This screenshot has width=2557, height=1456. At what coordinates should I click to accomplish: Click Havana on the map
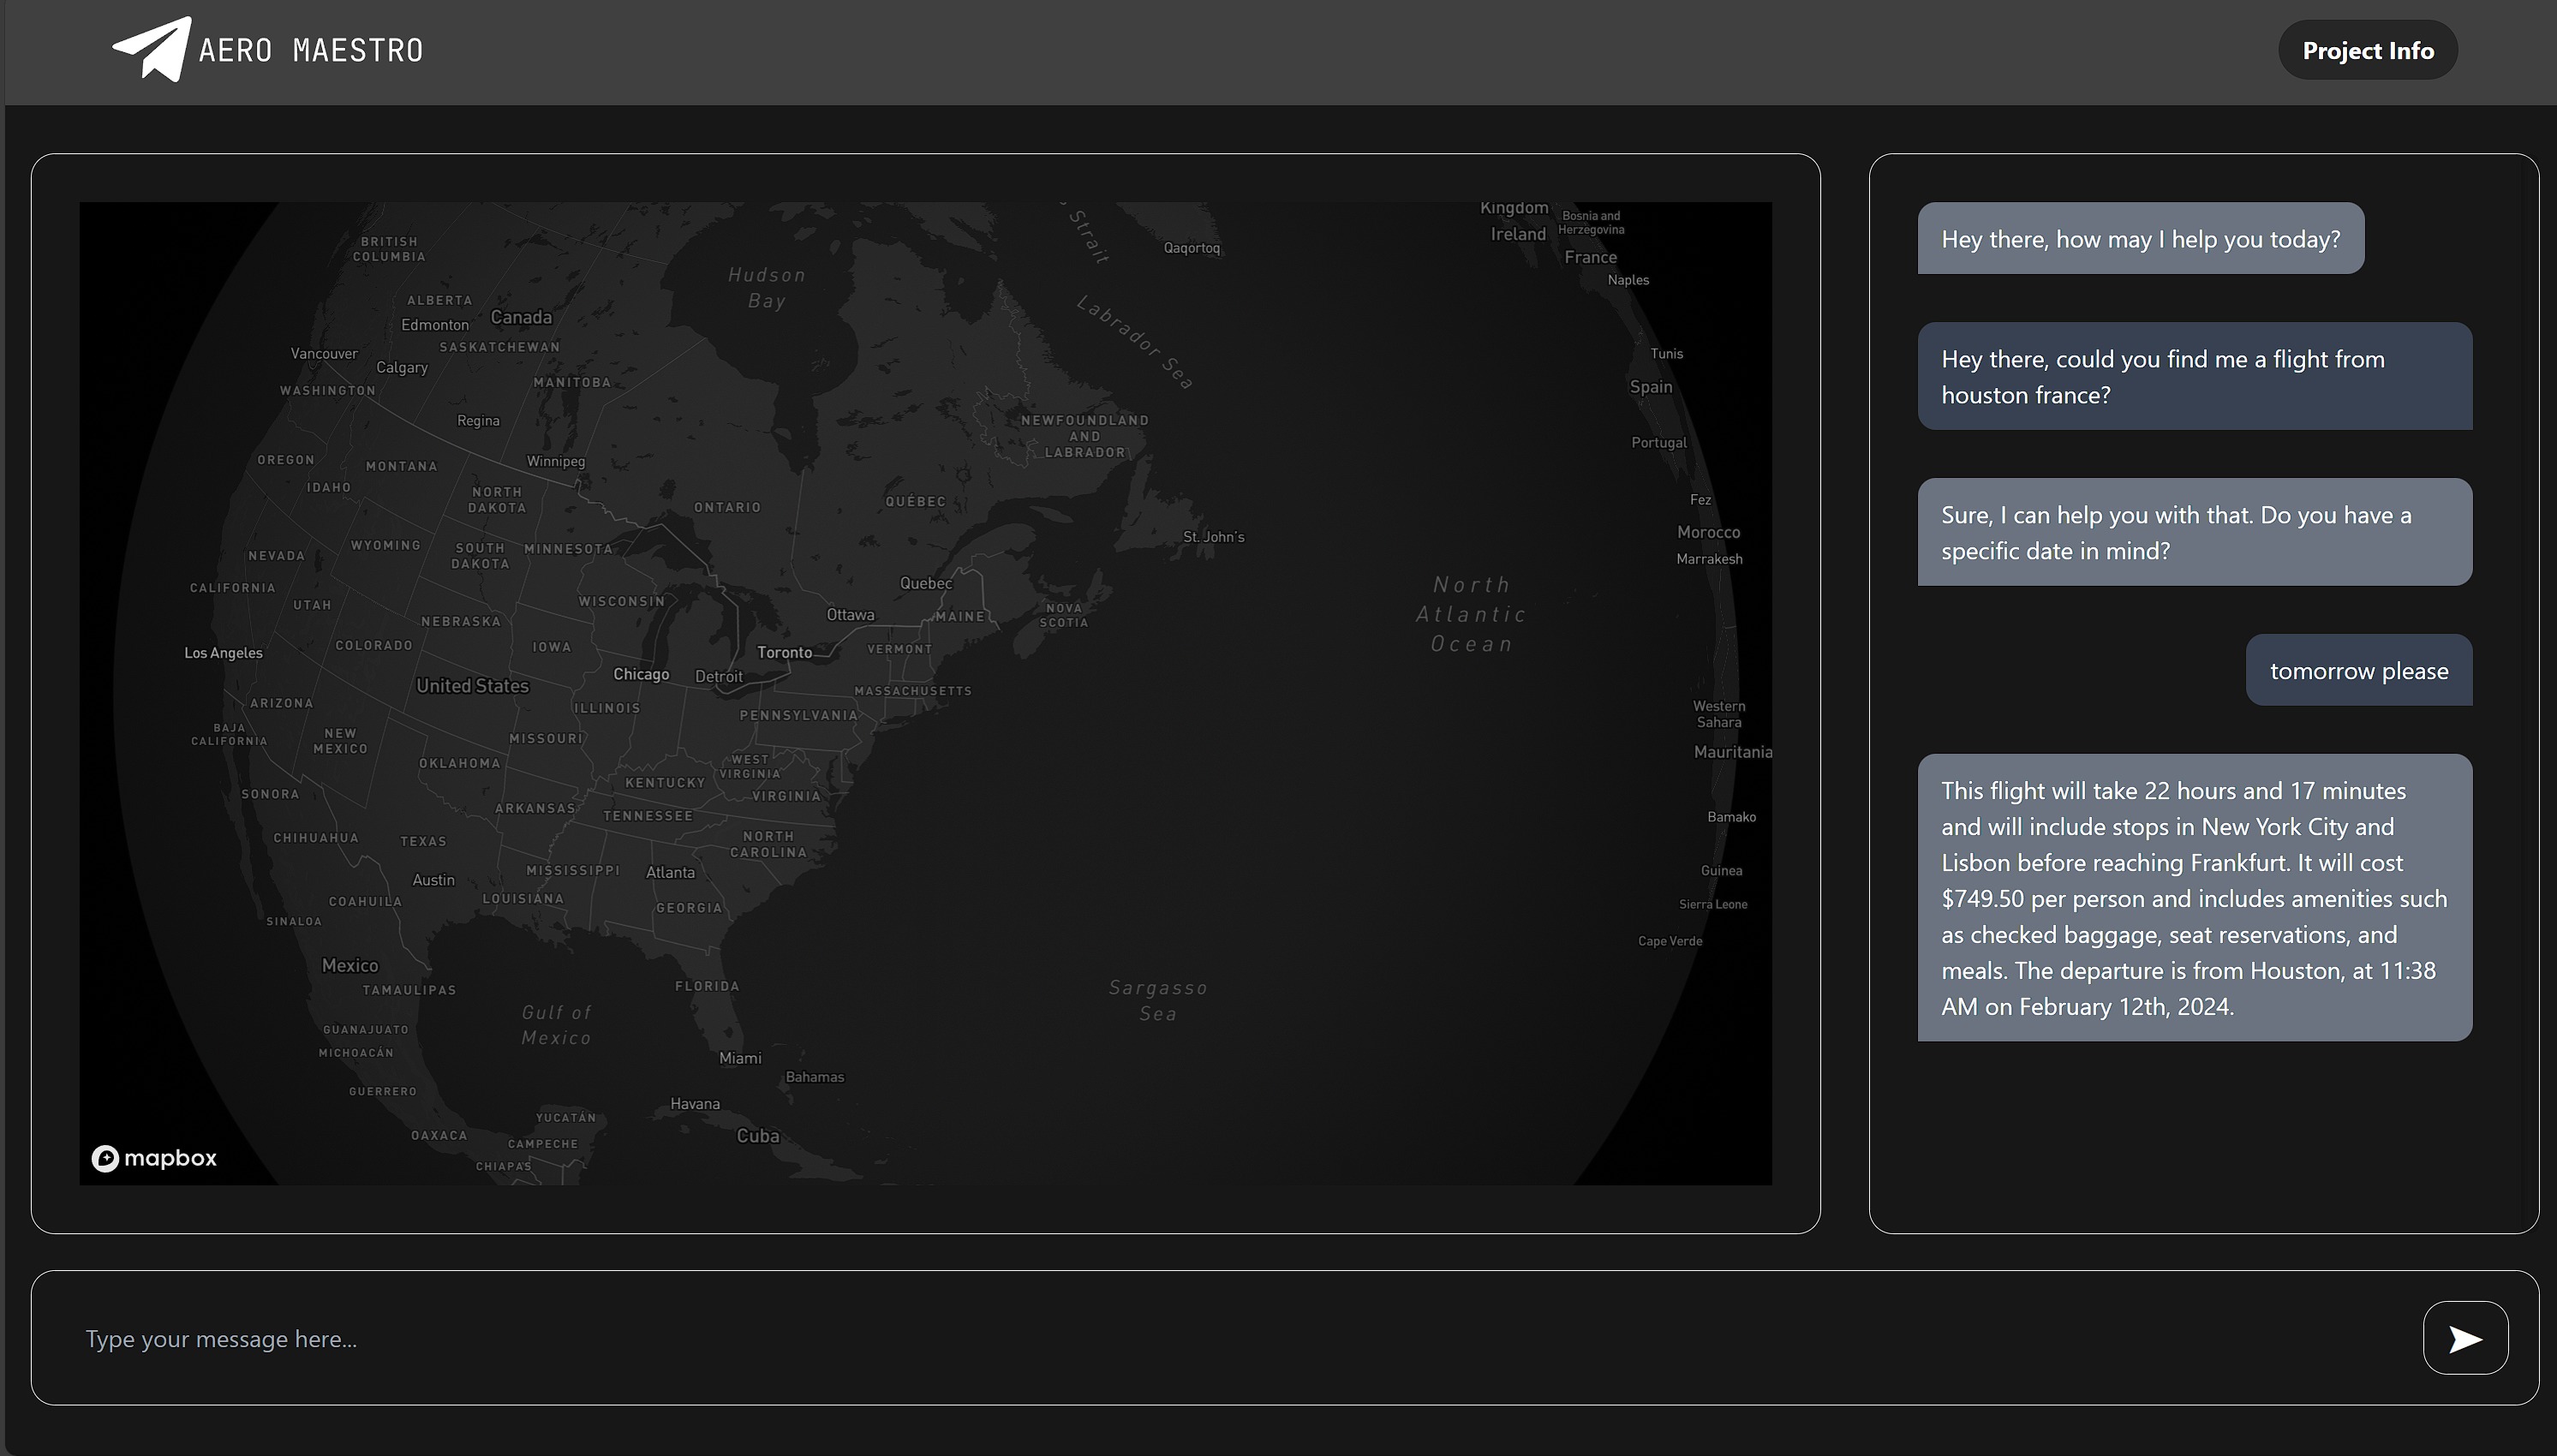pos(695,1104)
